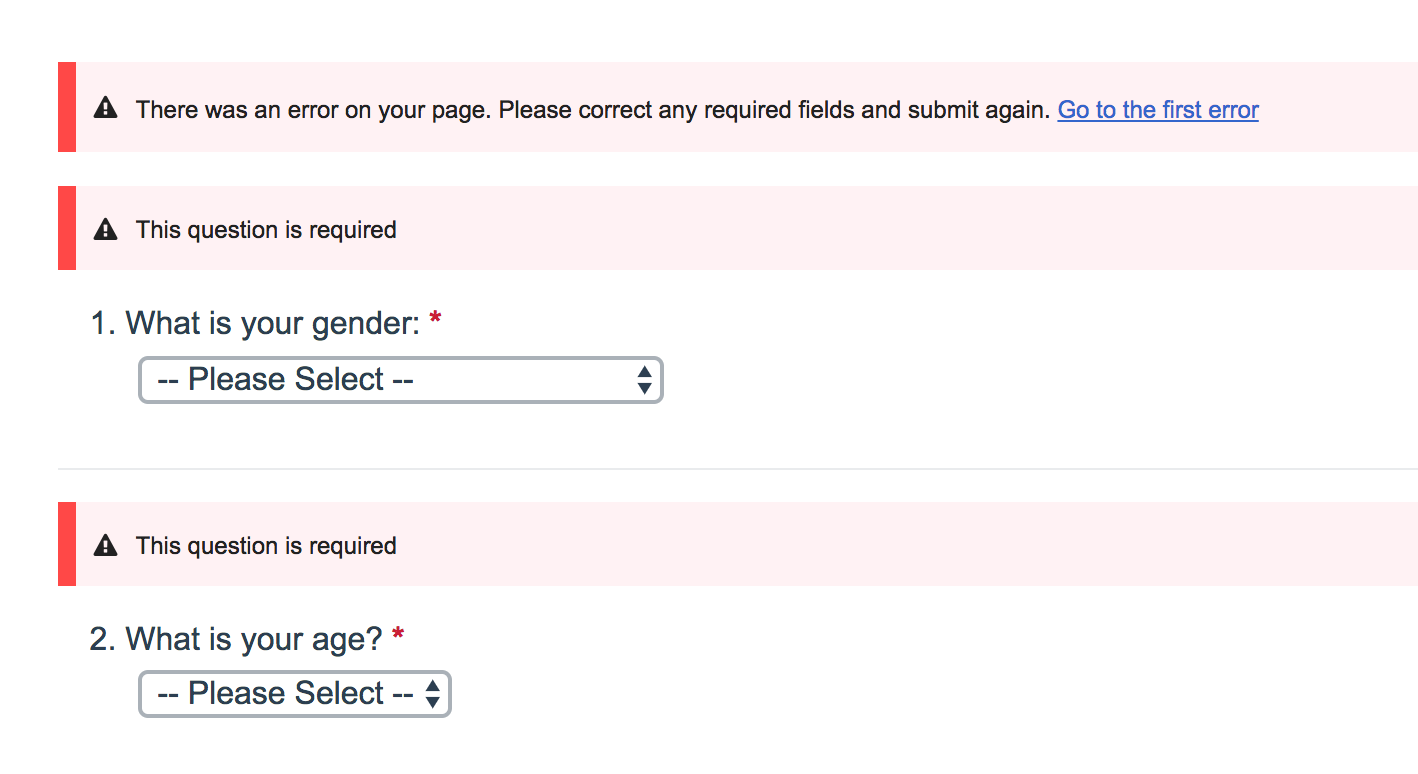Click the red bar on the age required banner
Viewport: 1418px width, 774px height.
(x=67, y=544)
